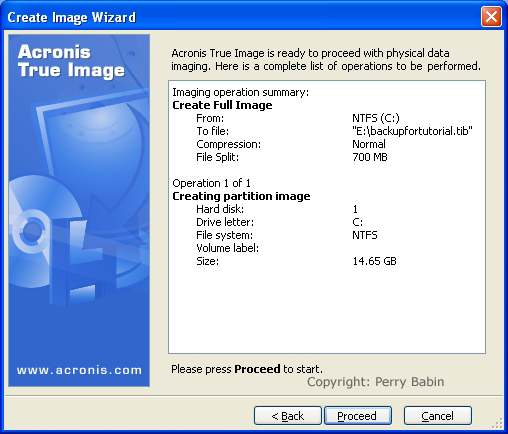
Task: Click the Proceed button
Action: click(x=358, y=415)
